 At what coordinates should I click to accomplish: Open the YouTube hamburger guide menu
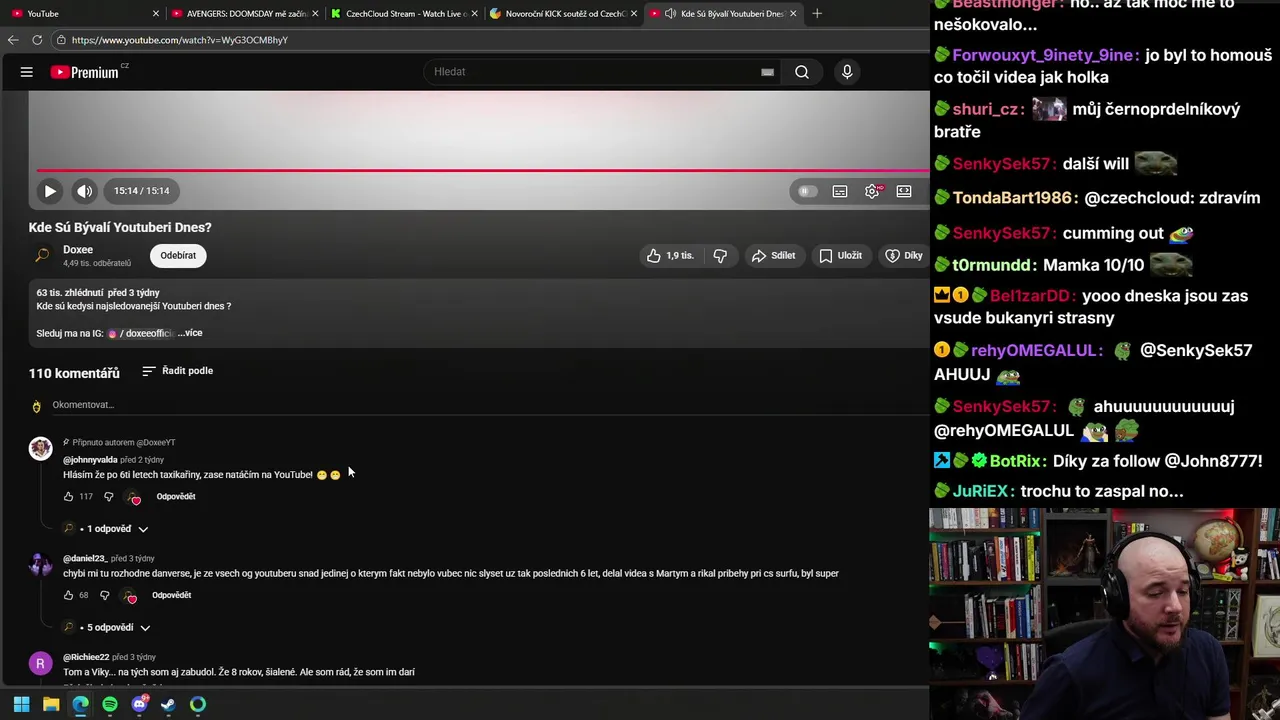click(x=27, y=72)
